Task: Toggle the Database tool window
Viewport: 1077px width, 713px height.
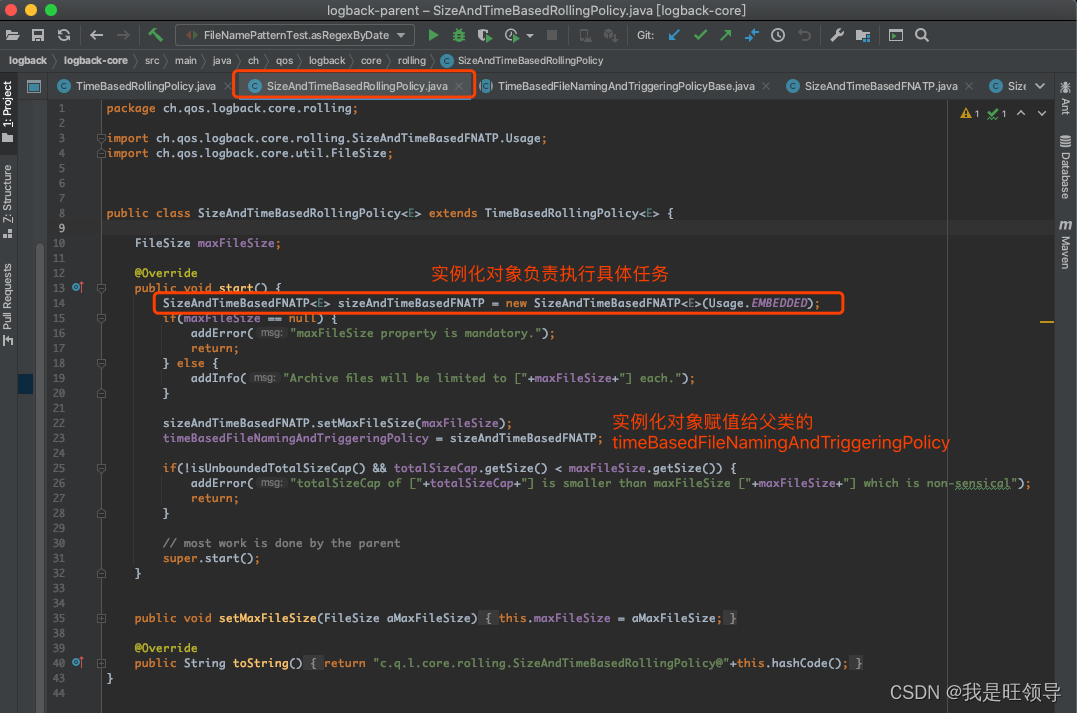Action: click(1065, 167)
